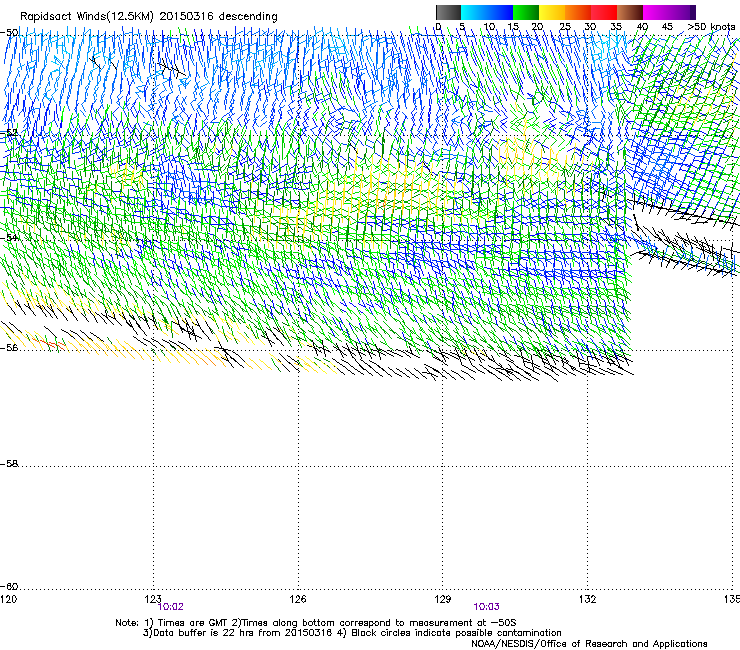Select the '30' legend scale label
Image resolution: width=740 pixels, height=650 pixels.
click(590, 27)
